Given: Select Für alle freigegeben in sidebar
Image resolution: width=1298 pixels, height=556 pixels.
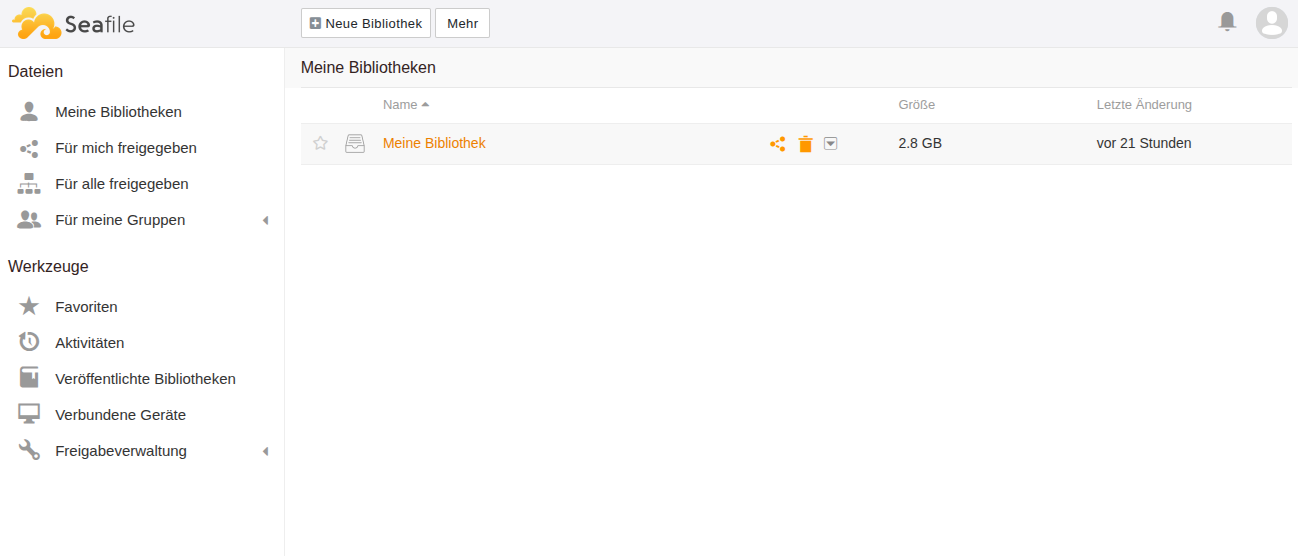Looking at the screenshot, I should (122, 184).
